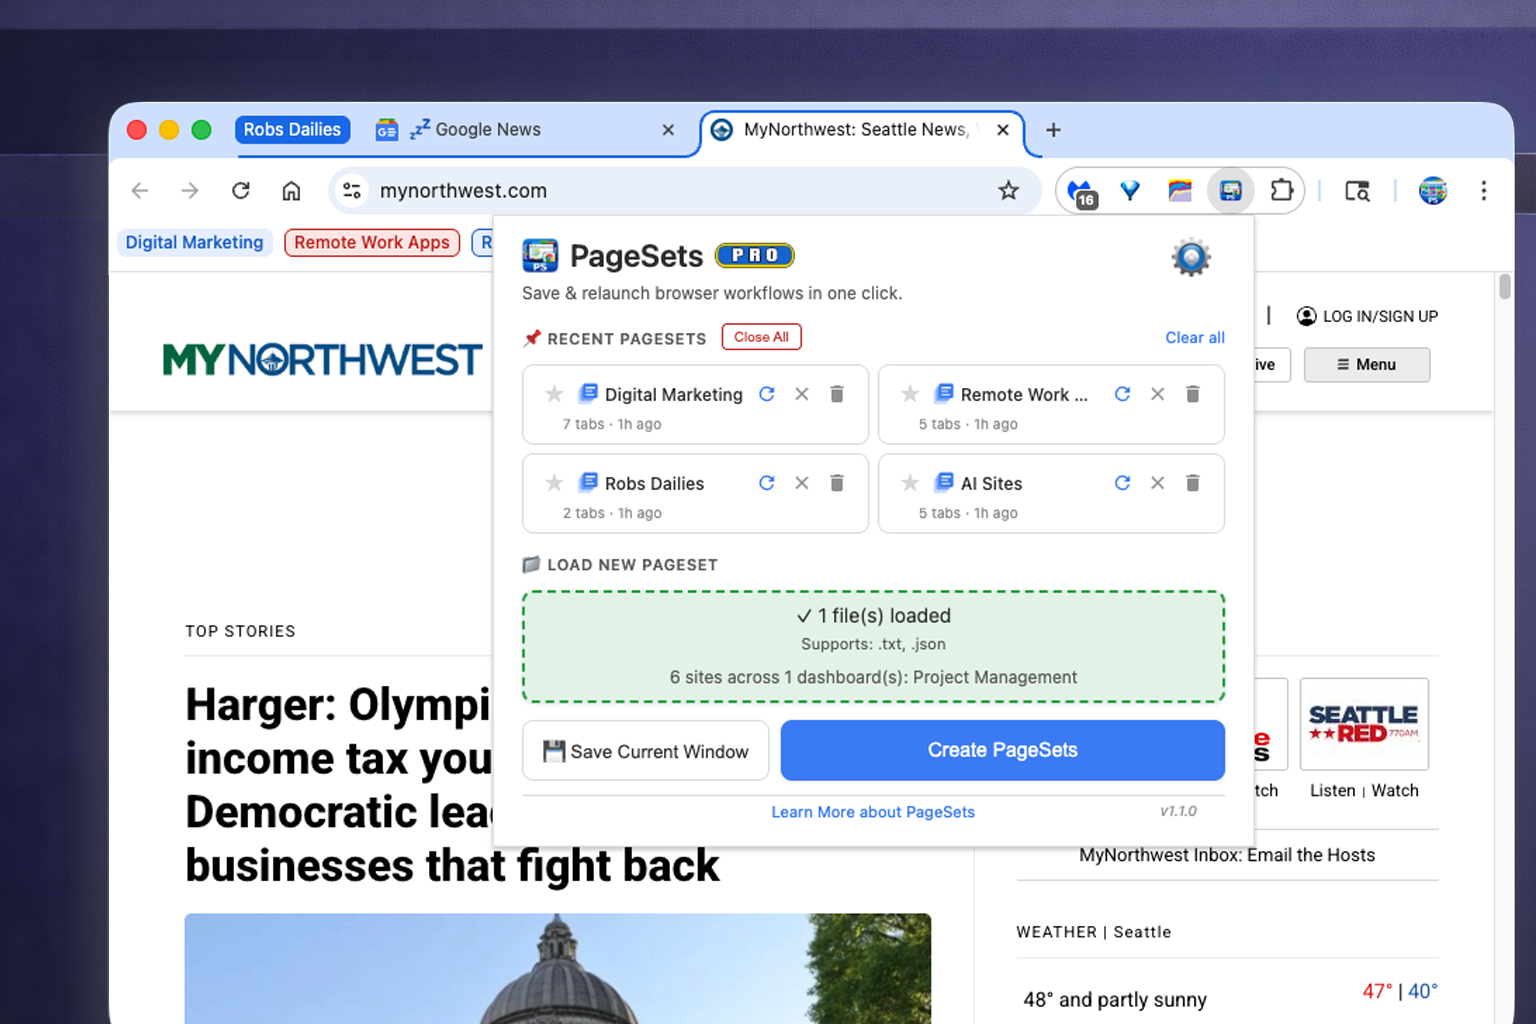Open the Digital Marketing pageset card

[695, 405]
